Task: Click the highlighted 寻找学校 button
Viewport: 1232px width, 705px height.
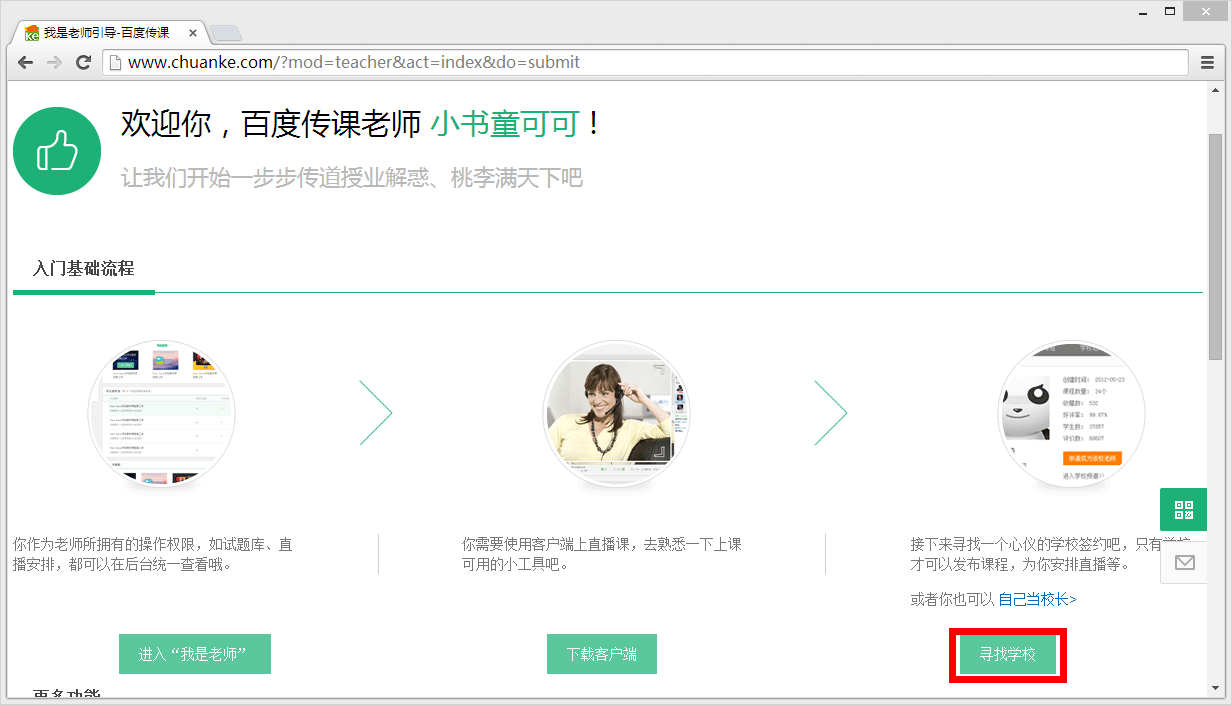Action: click(1007, 654)
